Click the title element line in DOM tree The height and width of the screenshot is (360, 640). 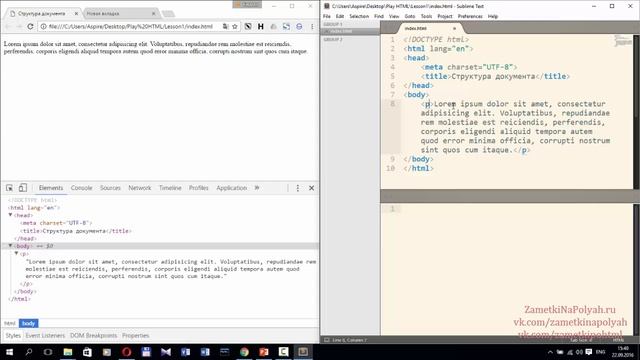[76, 231]
